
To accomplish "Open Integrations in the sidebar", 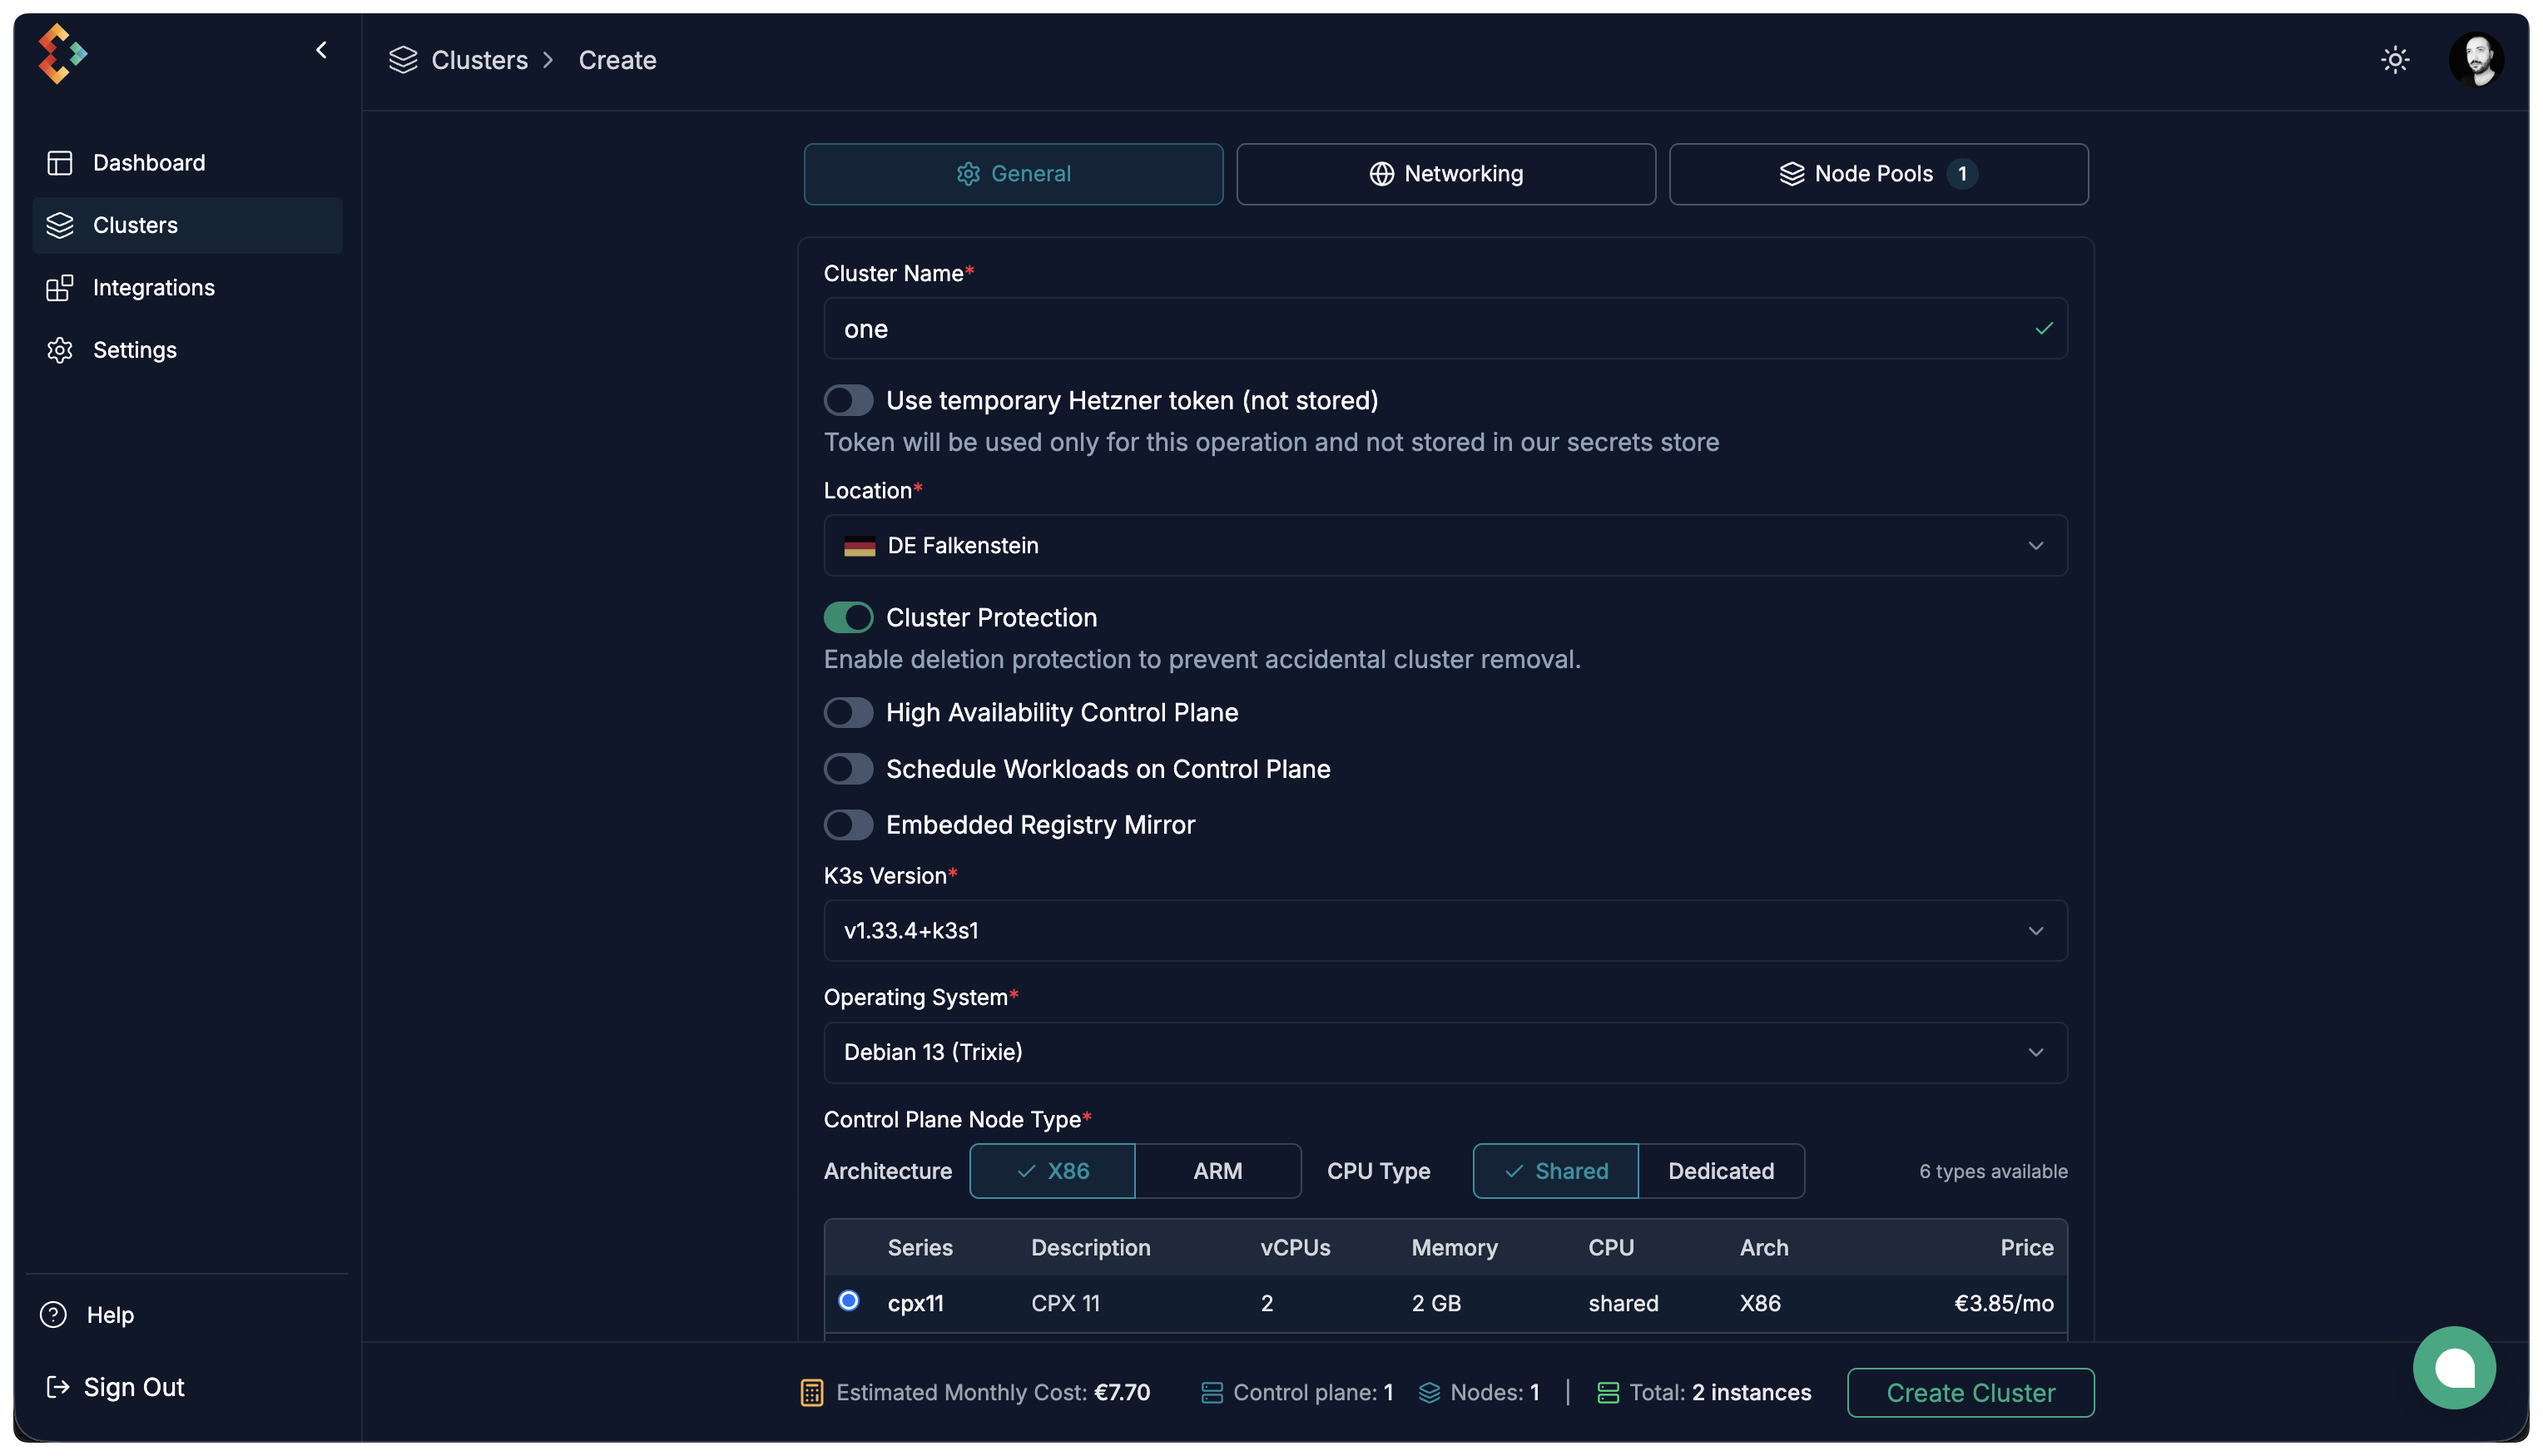I will (x=187, y=288).
